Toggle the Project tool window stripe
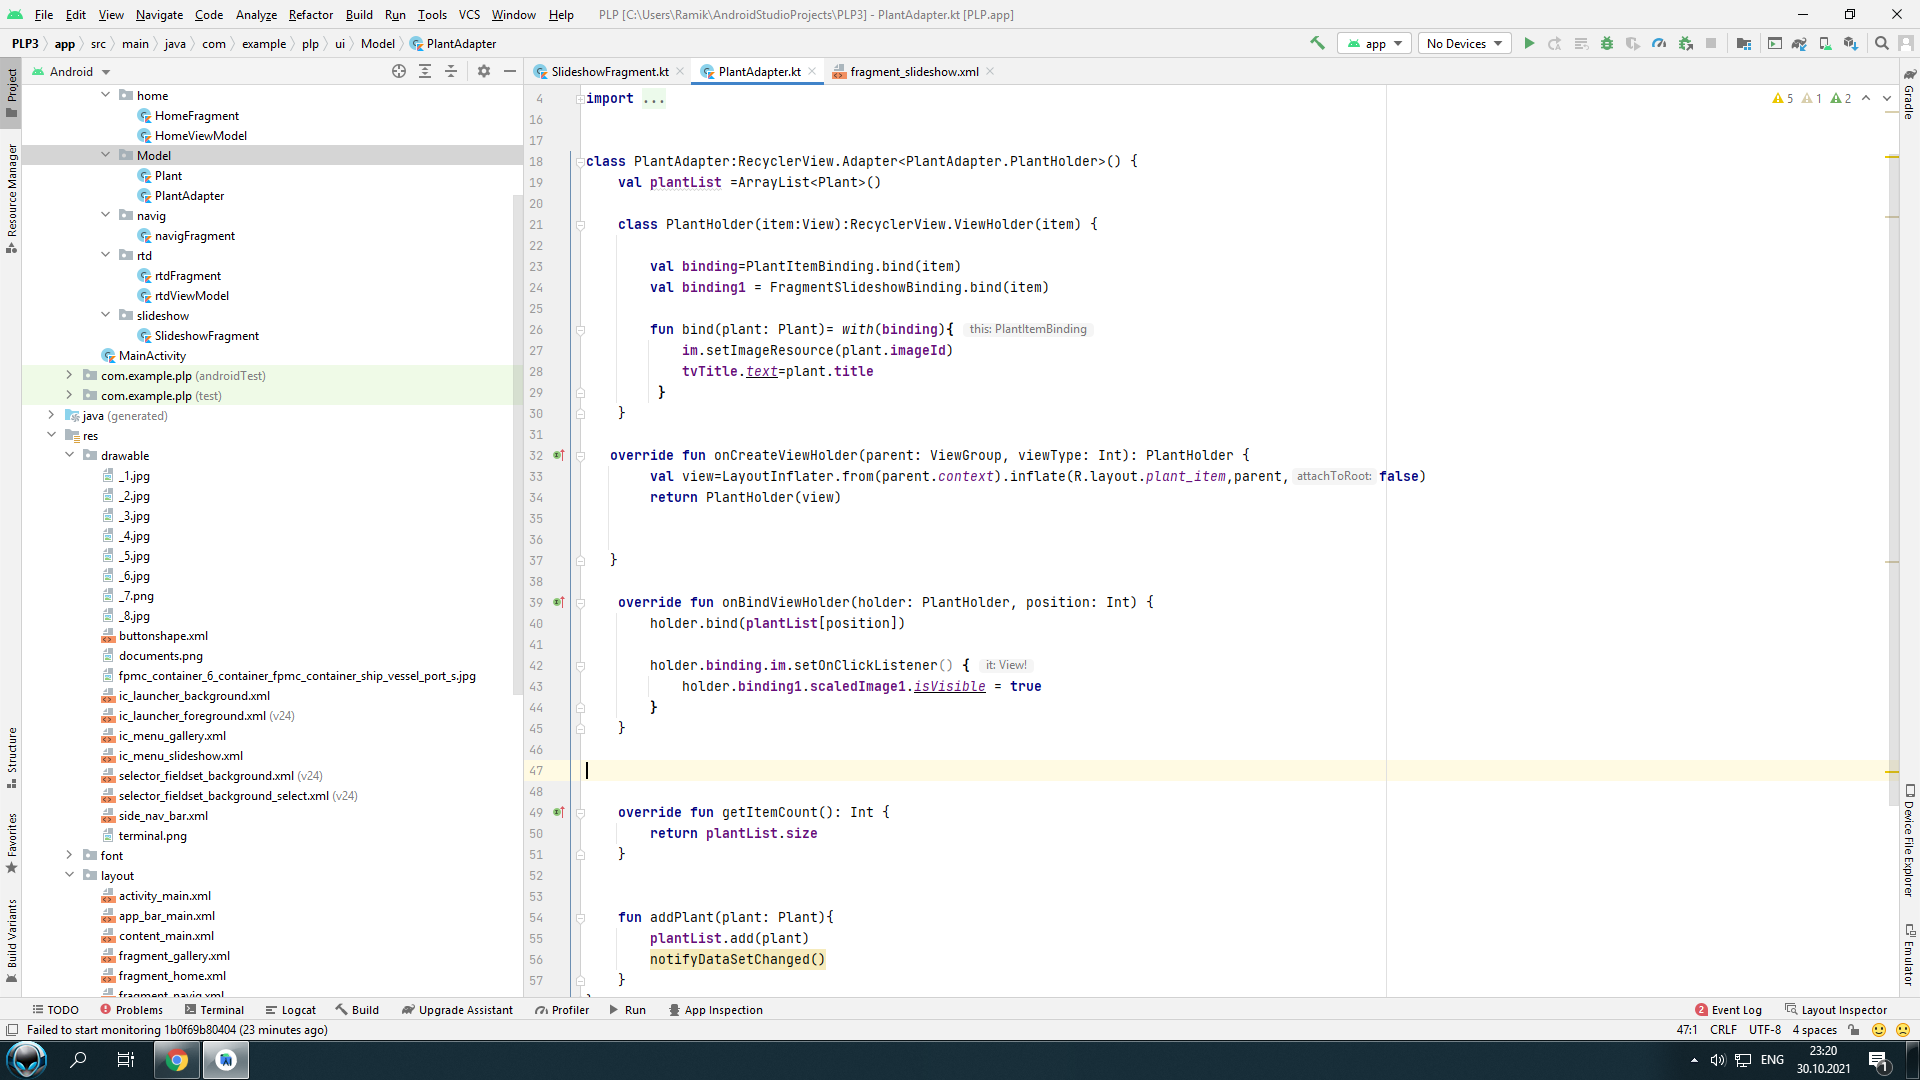Viewport: 1920px width, 1080px height. (11, 93)
